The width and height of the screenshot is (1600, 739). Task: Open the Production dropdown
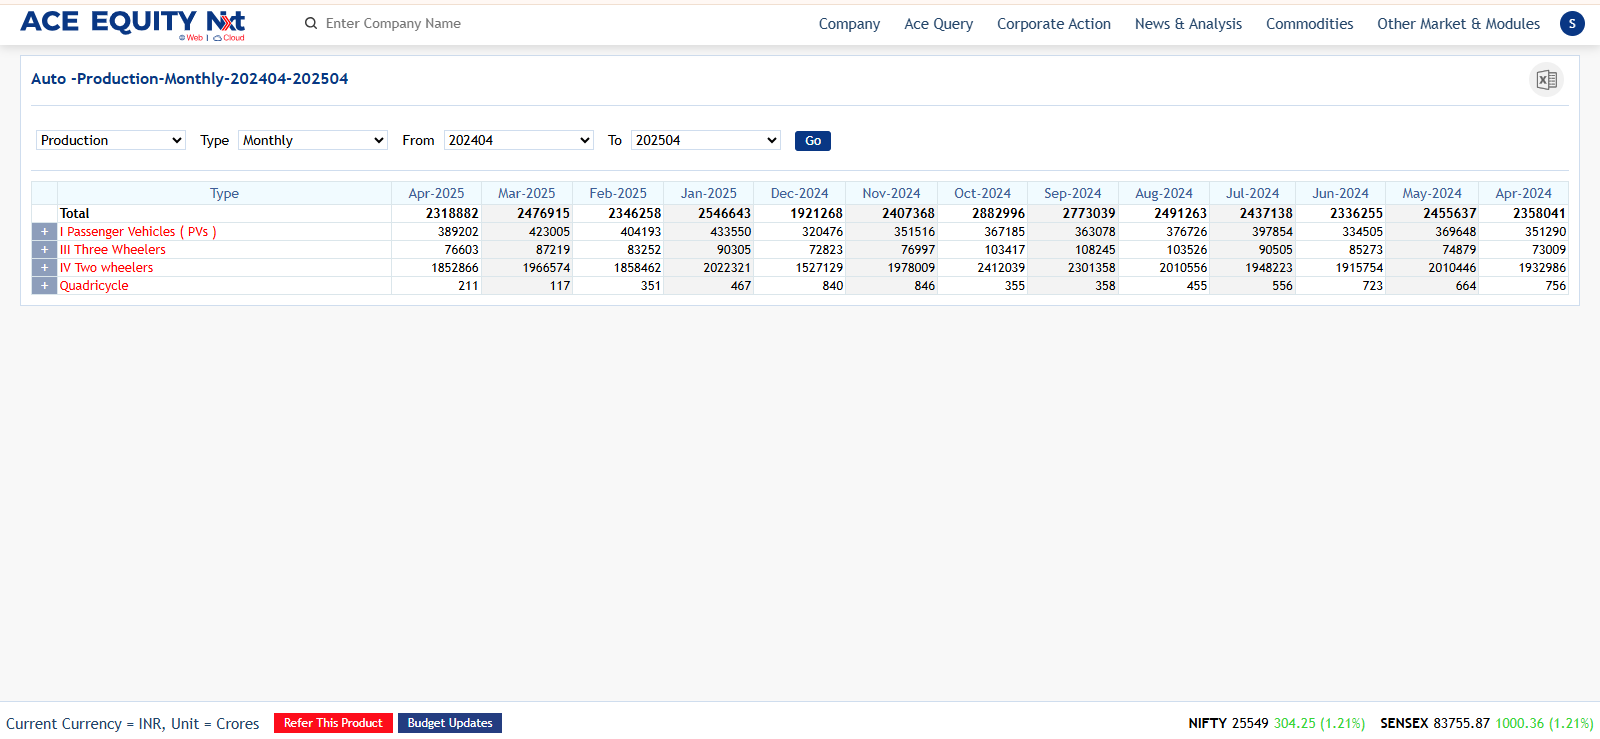(x=111, y=140)
